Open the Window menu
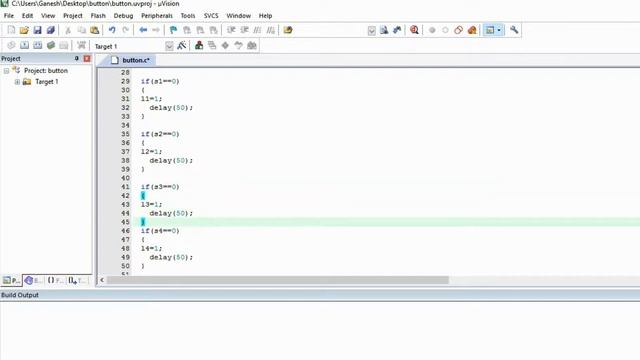Image resolution: width=640 pixels, height=360 pixels. 238,16
